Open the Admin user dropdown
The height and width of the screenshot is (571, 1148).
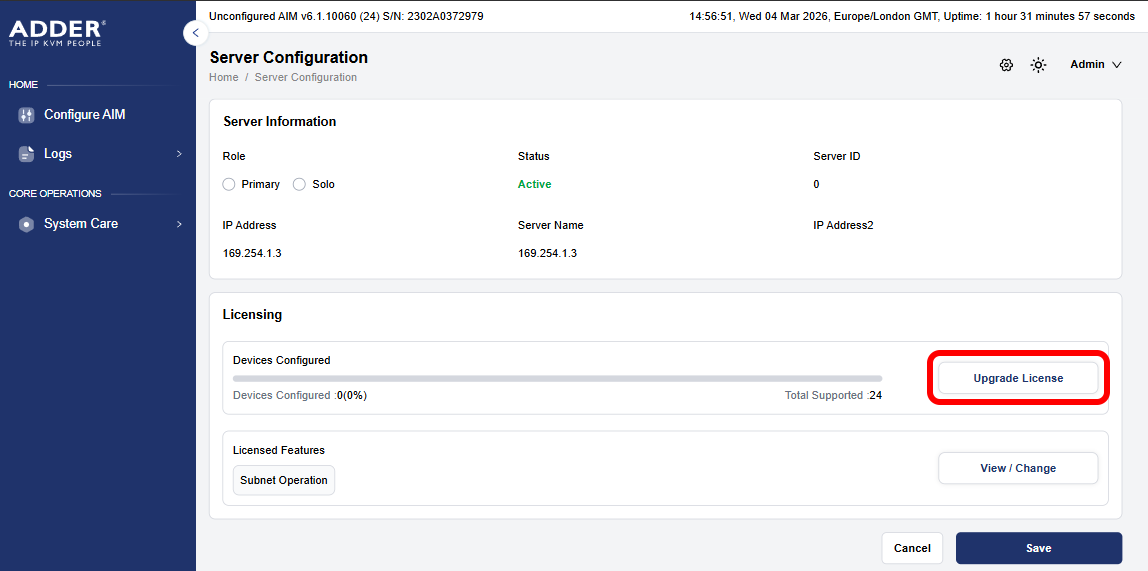pos(1096,64)
